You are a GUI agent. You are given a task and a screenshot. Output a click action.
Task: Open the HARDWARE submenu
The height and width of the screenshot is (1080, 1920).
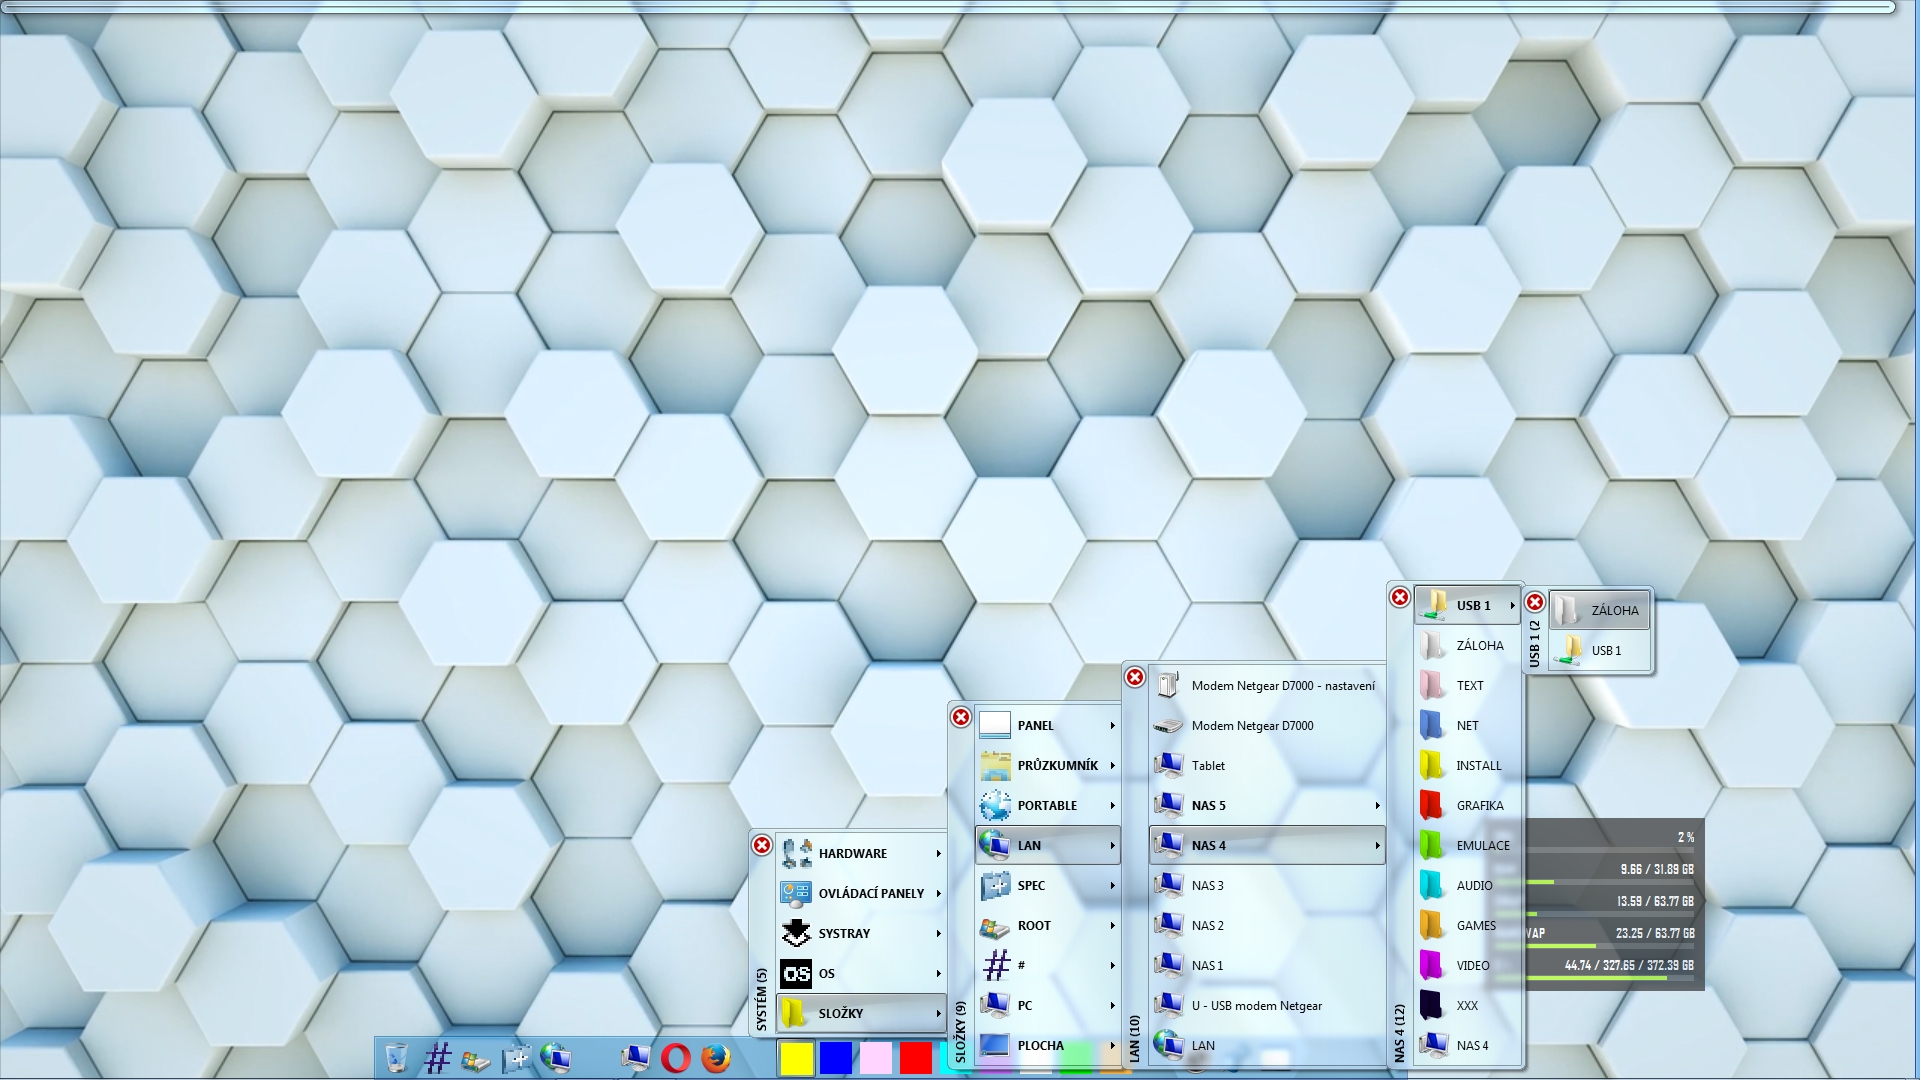[x=861, y=853]
